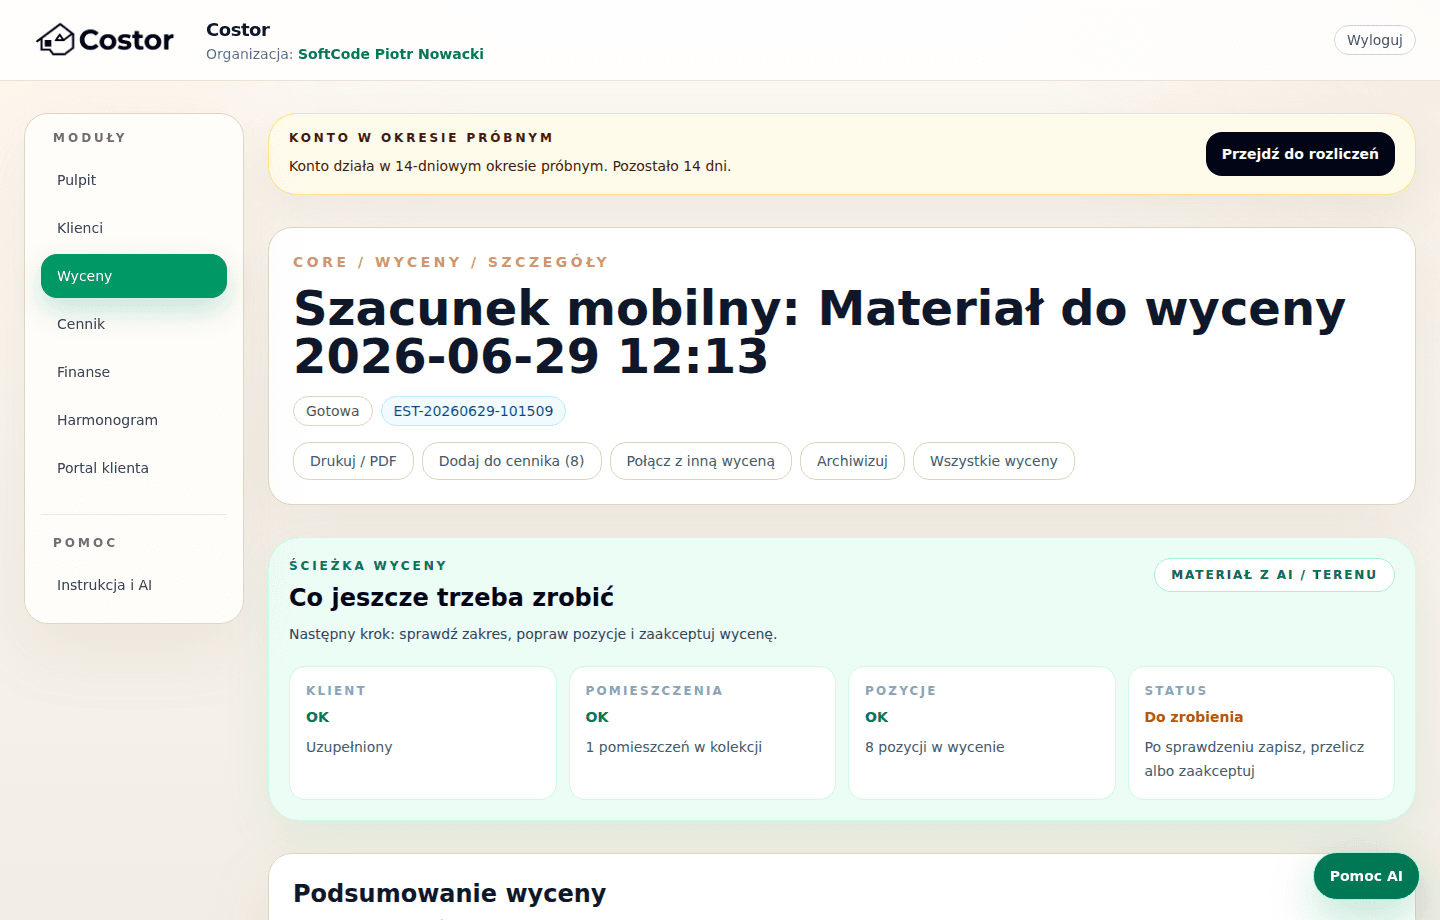Click the Materiał z AI / Terenu tag

pos(1274,575)
